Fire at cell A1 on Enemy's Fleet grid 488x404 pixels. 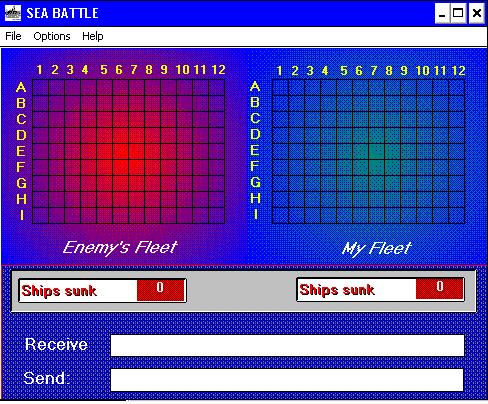pos(41,87)
